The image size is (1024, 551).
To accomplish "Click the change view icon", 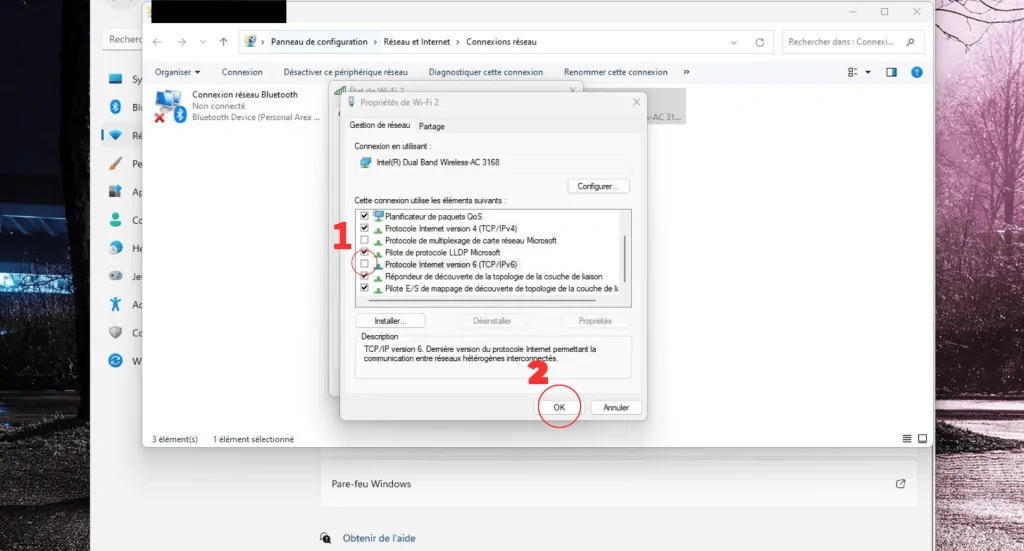I will coord(852,72).
